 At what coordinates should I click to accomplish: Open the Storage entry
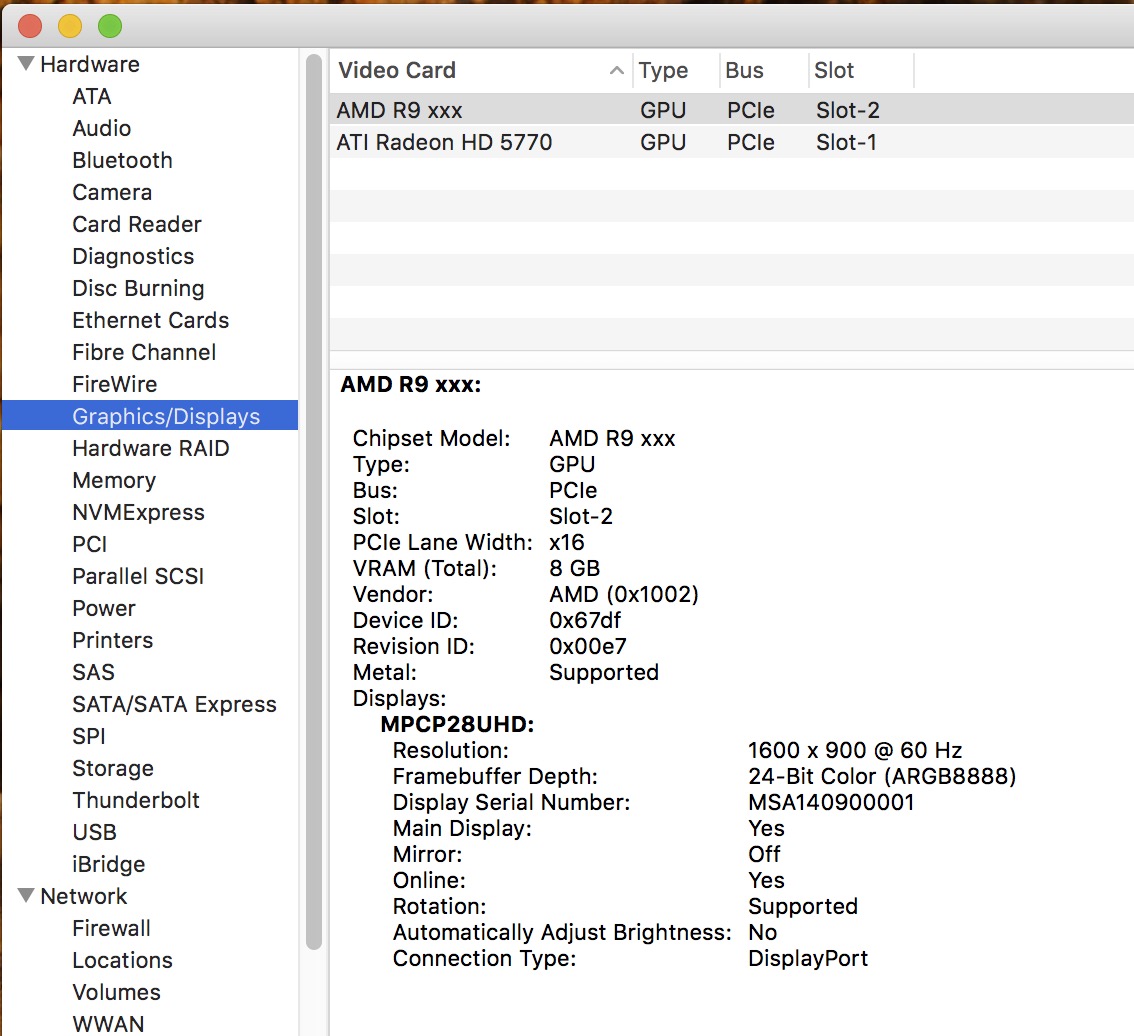coord(113,768)
